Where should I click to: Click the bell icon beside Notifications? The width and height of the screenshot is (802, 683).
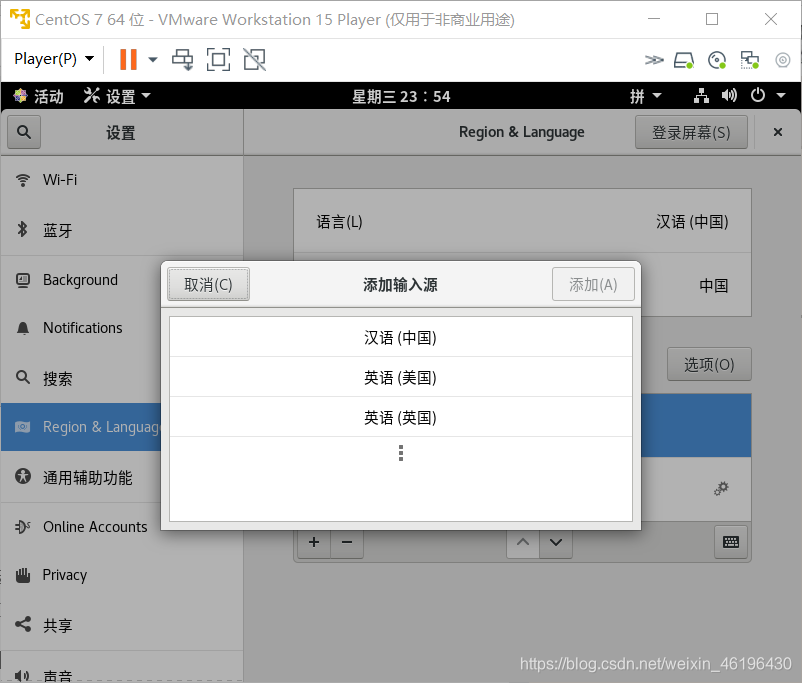23,328
